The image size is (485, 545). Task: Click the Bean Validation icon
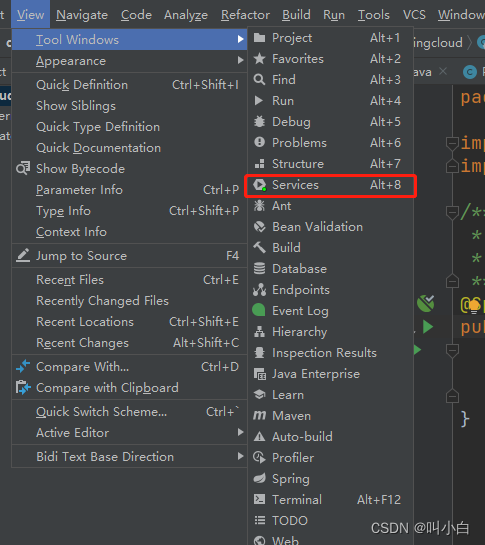click(x=259, y=227)
